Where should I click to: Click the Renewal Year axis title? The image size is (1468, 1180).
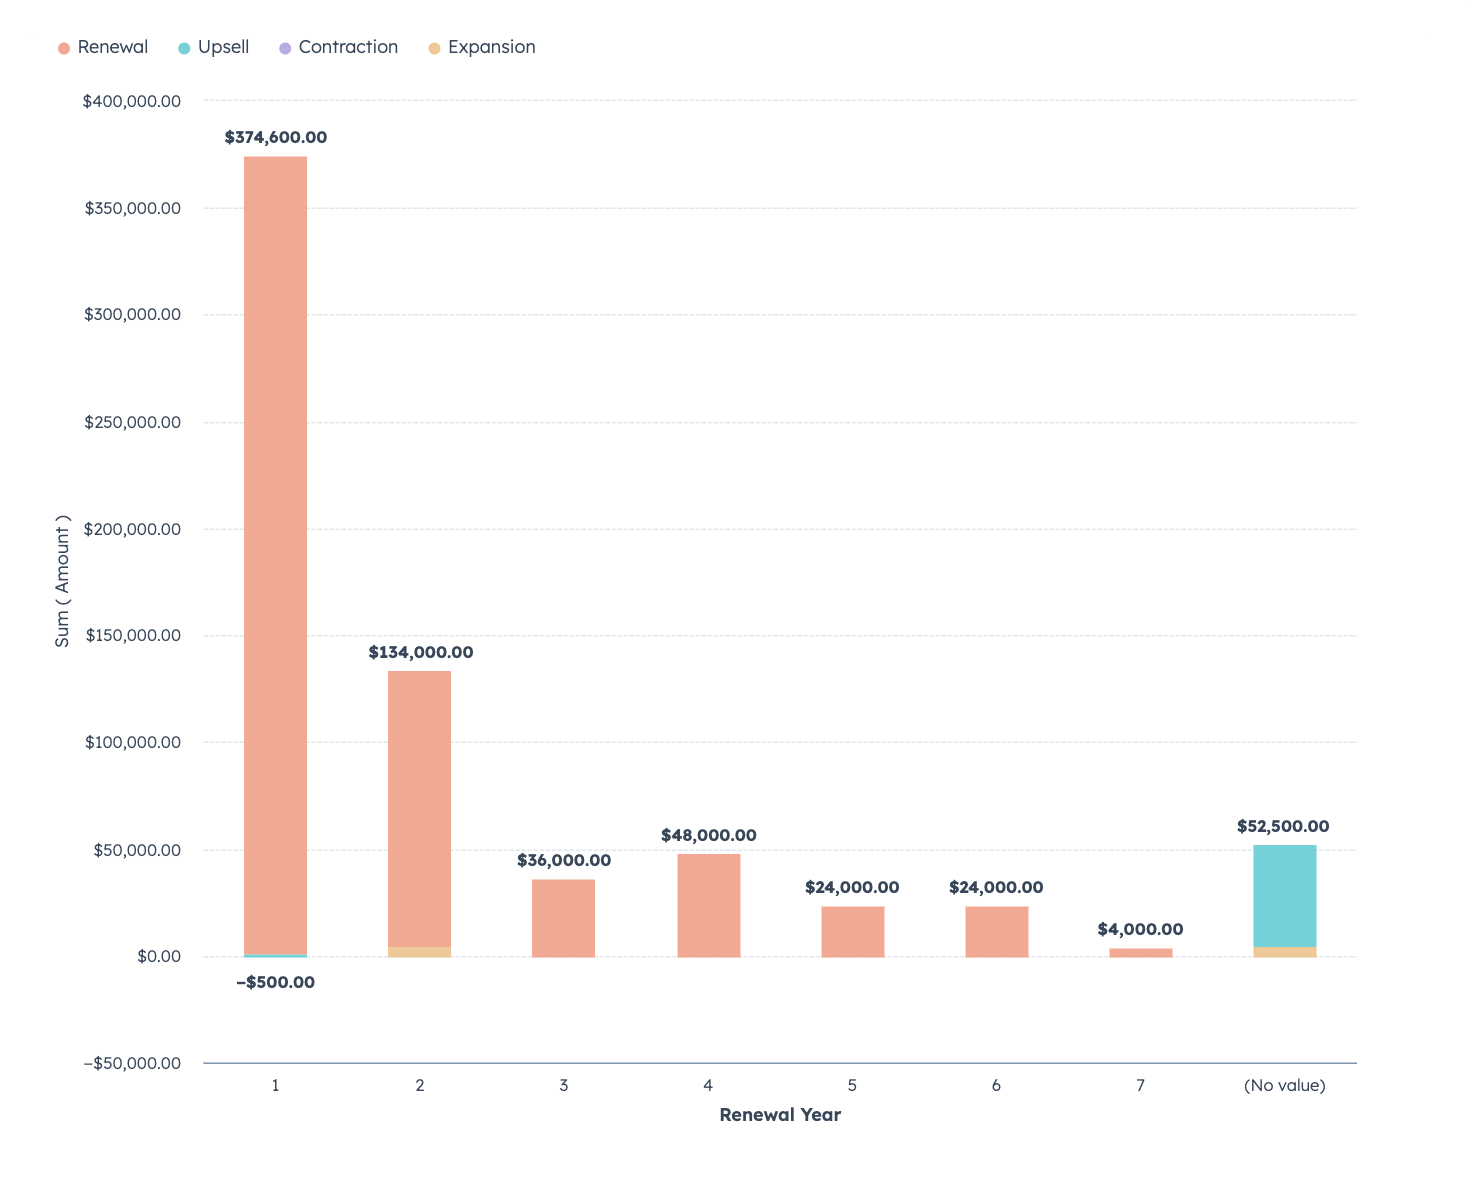tap(780, 1114)
